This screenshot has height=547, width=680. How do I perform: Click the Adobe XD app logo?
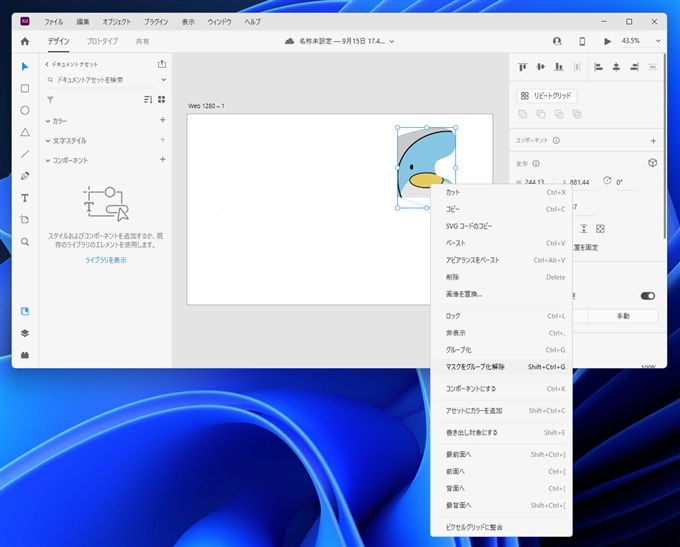(25, 21)
